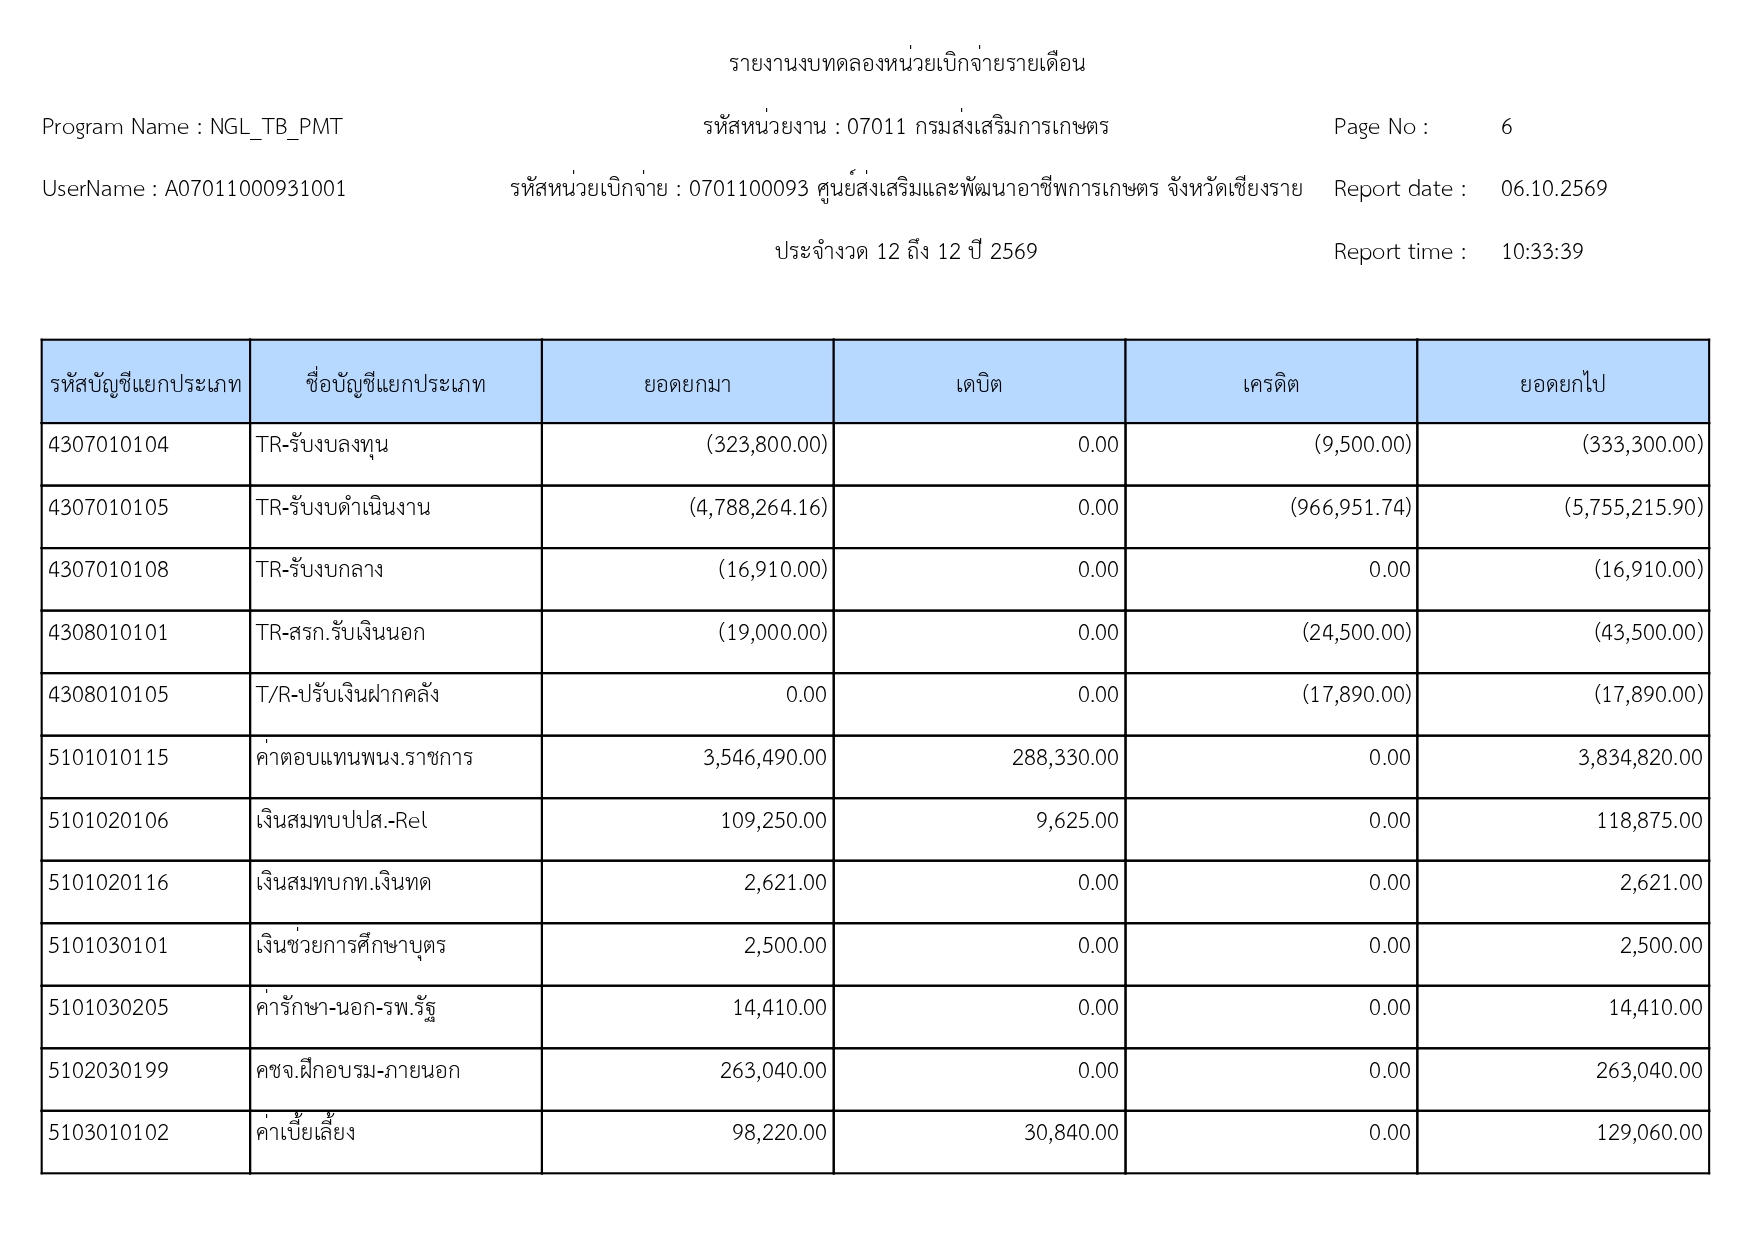Click the account name คชจ.ฝึกอบรม-ภายนอก
Screen dimensions: 1755x1240
(x=358, y=1071)
